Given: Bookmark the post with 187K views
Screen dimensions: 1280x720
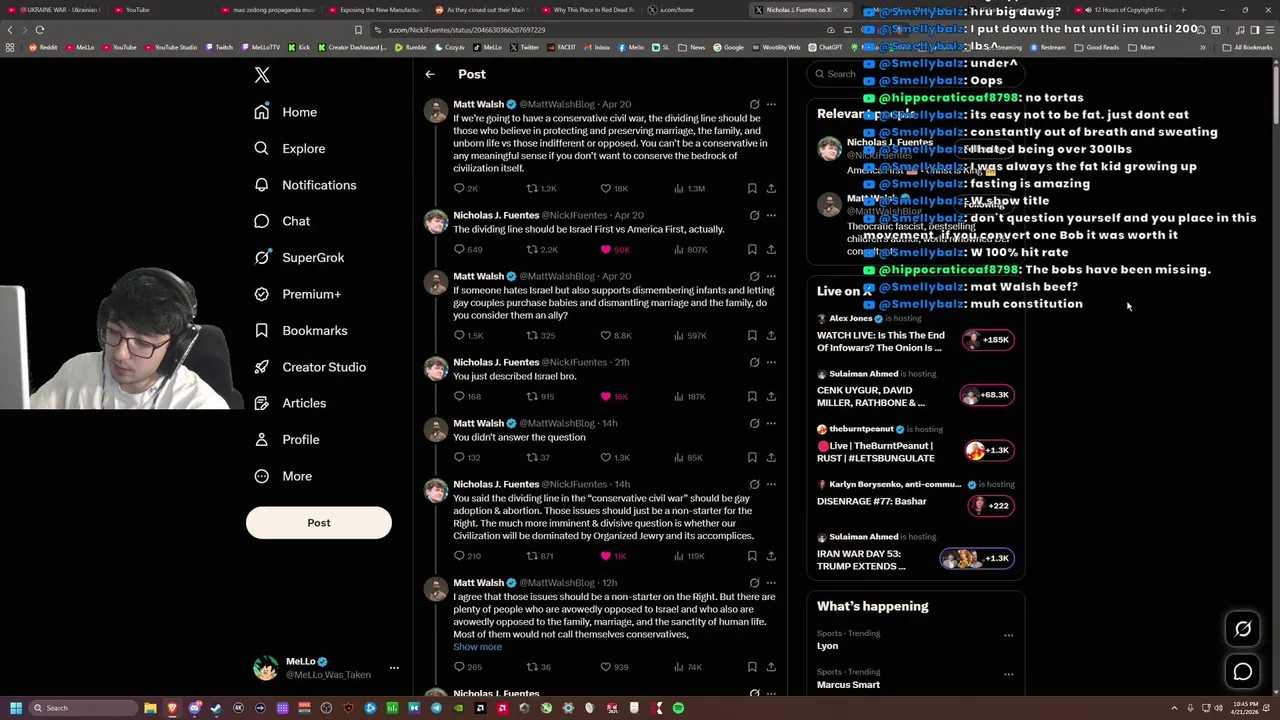Looking at the screenshot, I should point(752,396).
